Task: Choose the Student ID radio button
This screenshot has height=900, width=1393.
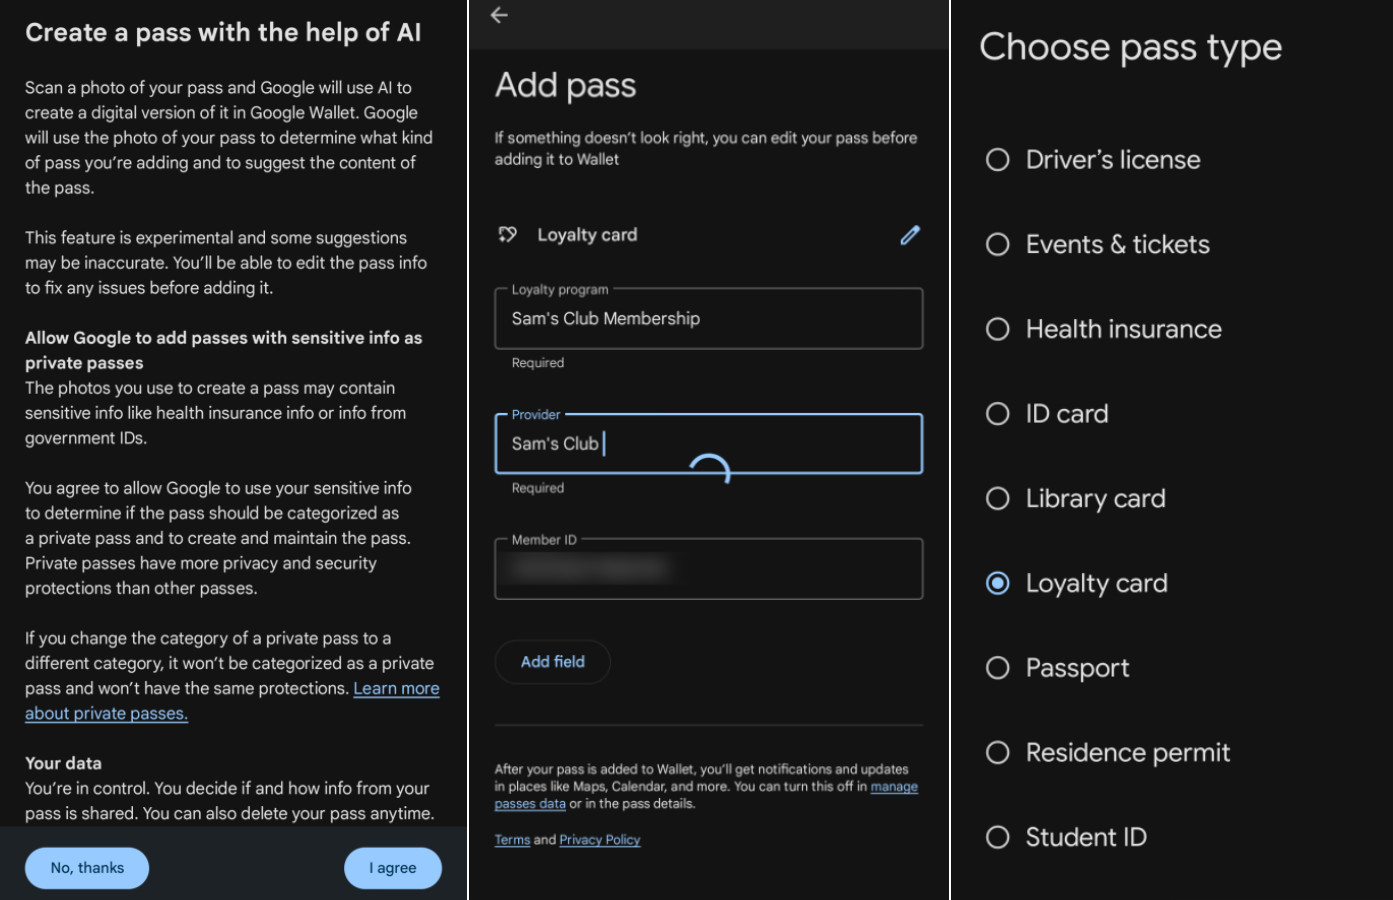Action: click(998, 837)
